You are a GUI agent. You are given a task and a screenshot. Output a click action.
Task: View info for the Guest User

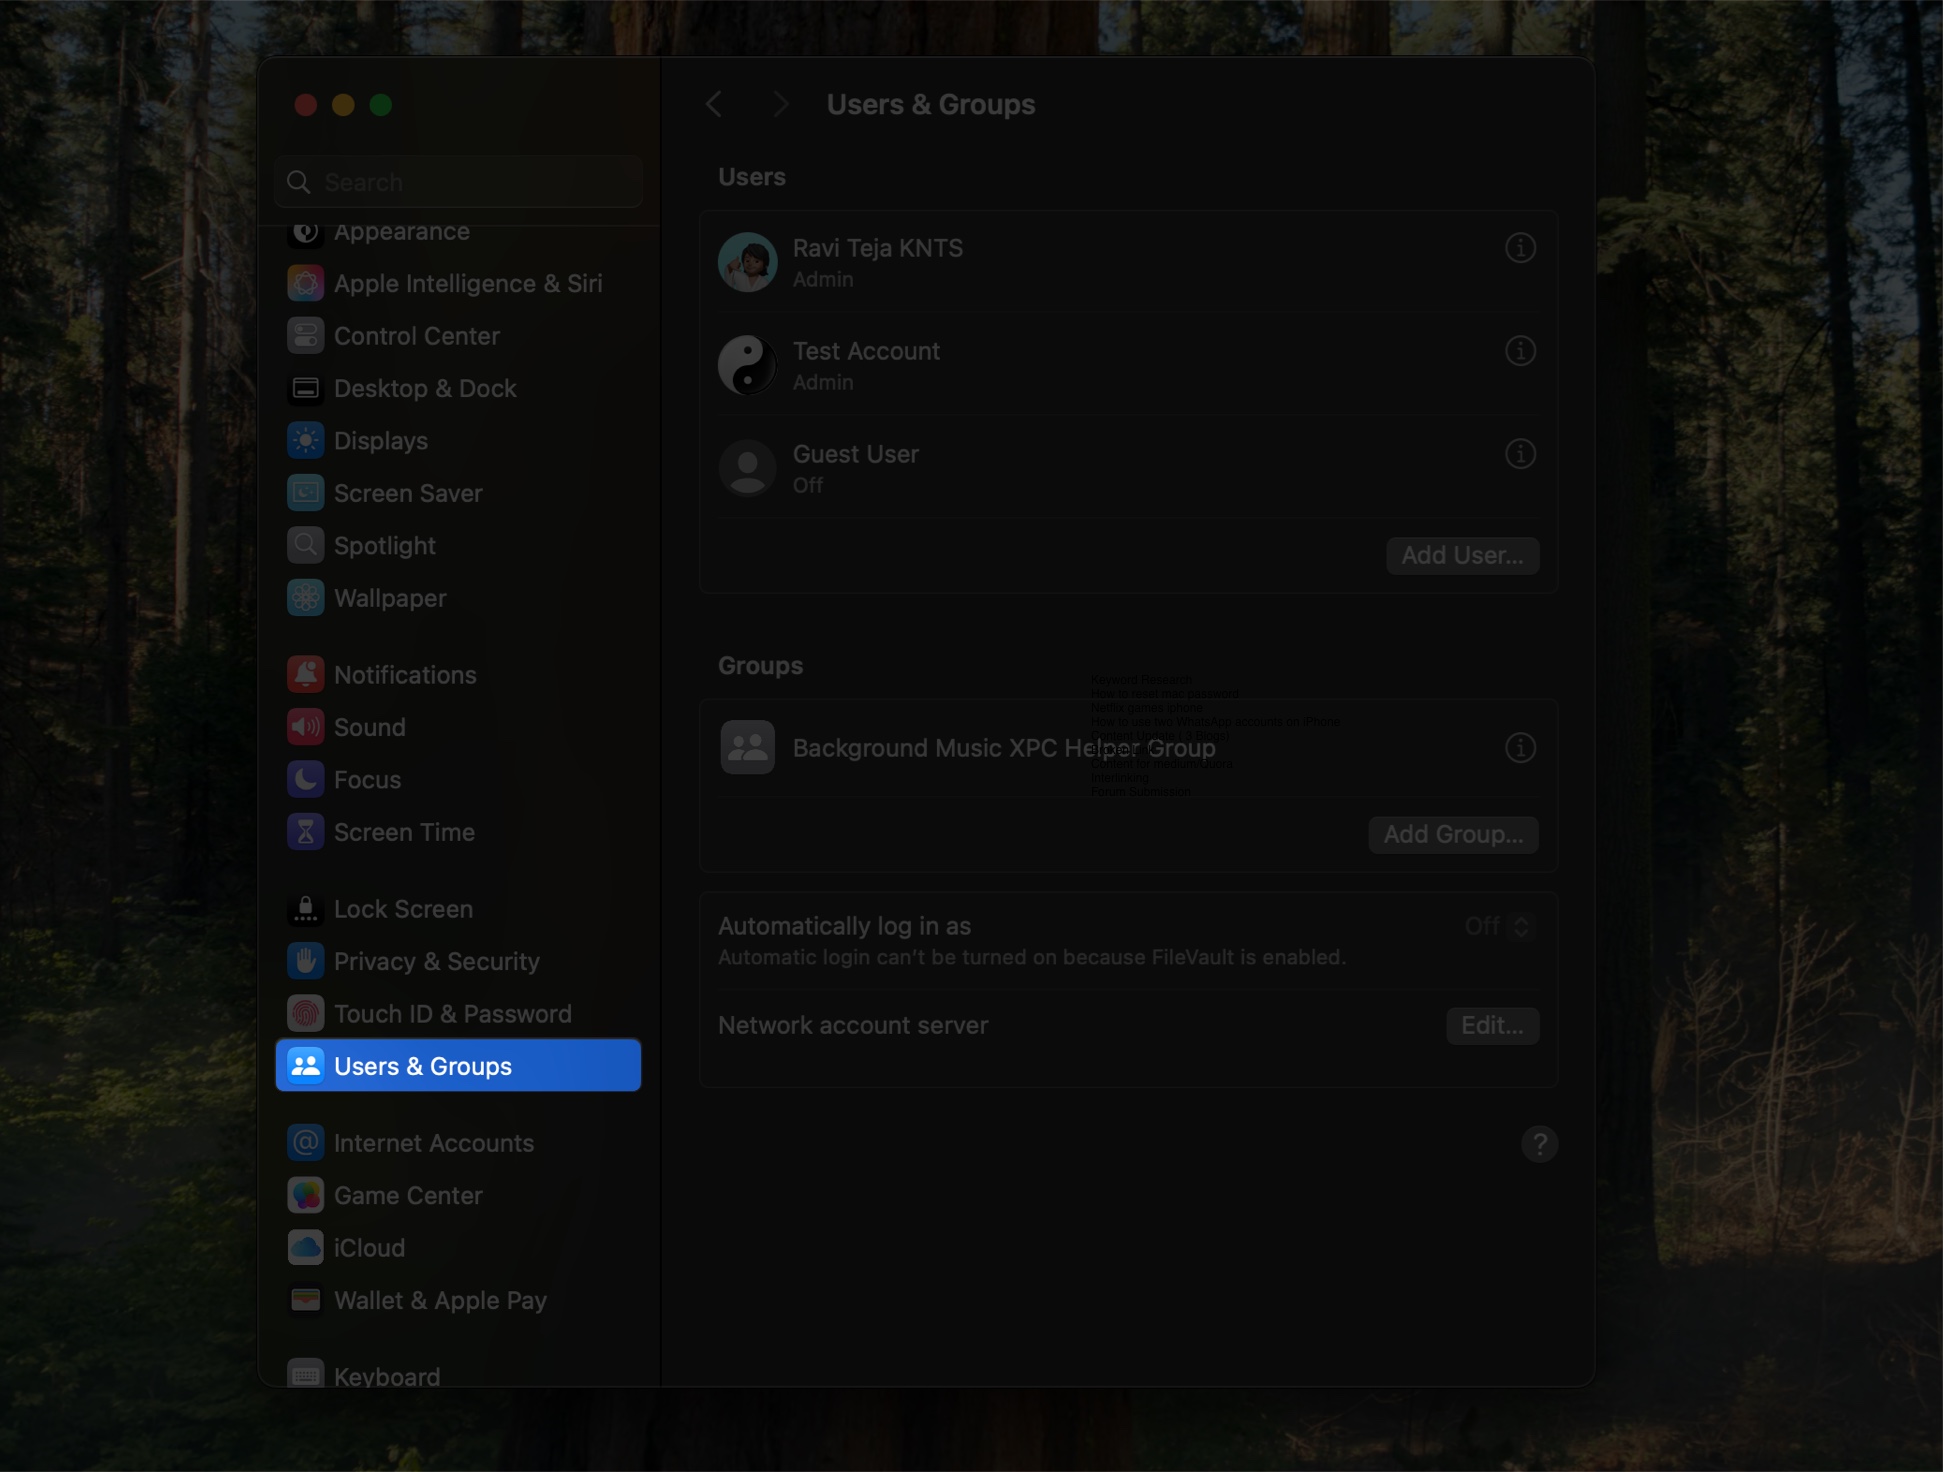(x=1520, y=454)
